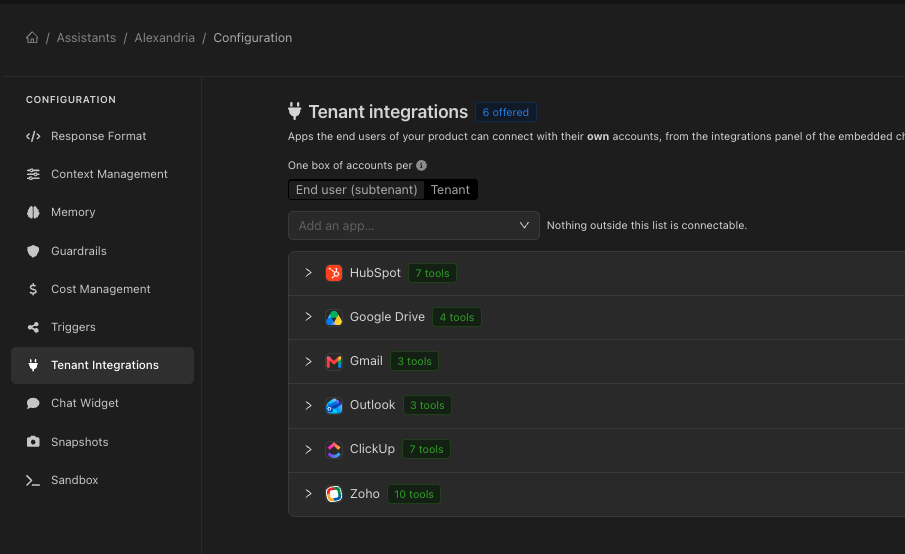Click the ClickUp 7 tools badge
905x554 pixels.
tap(427, 449)
